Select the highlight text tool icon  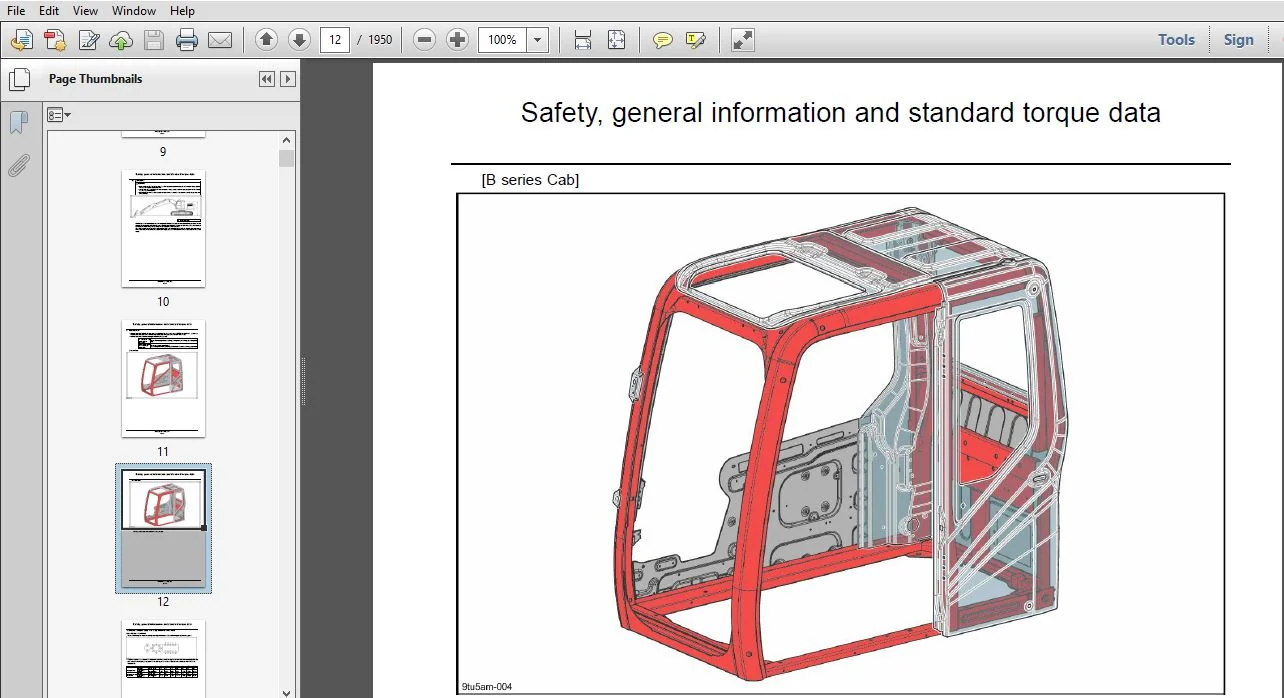[x=696, y=40]
